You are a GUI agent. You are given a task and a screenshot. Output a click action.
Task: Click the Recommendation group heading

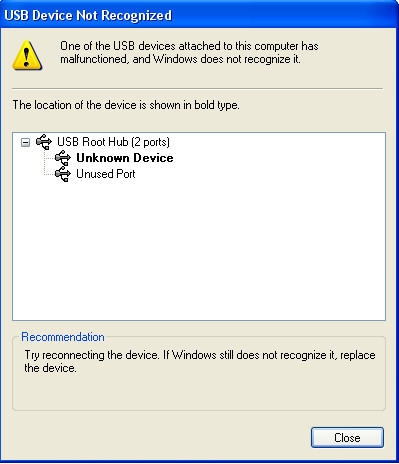pyautogui.click(x=63, y=337)
